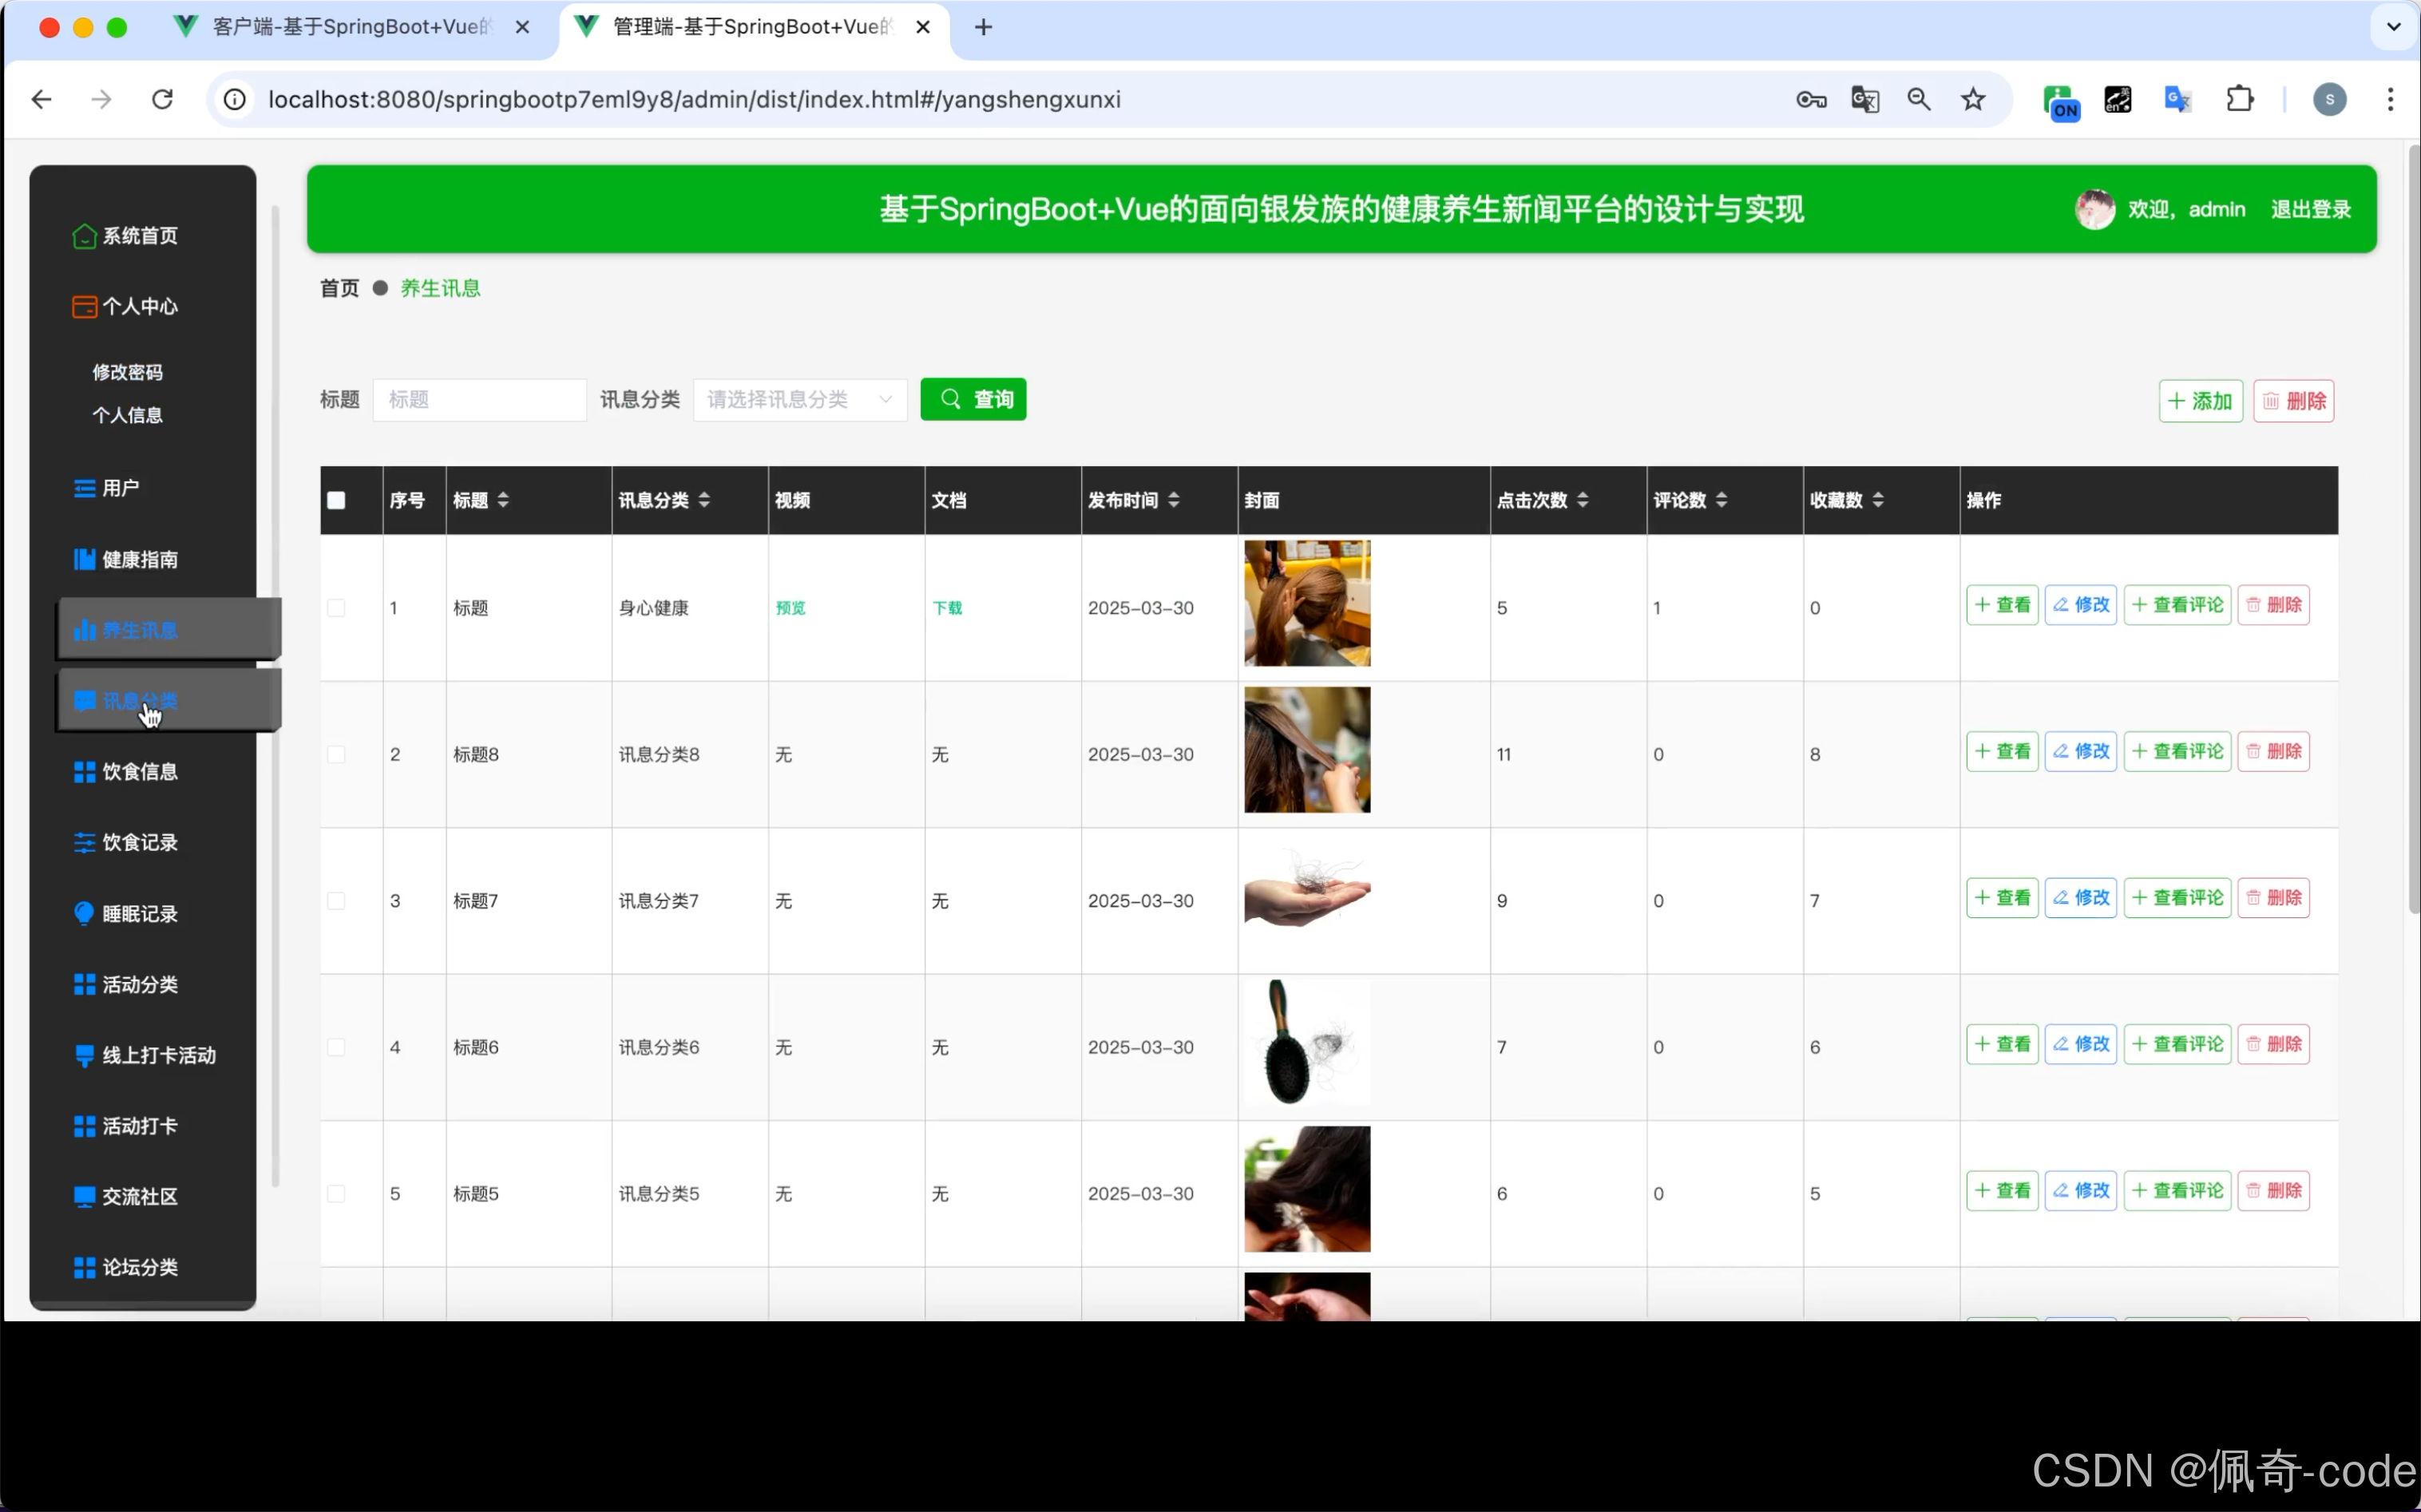Open 饮食信息 in the sidebar menu

click(140, 771)
